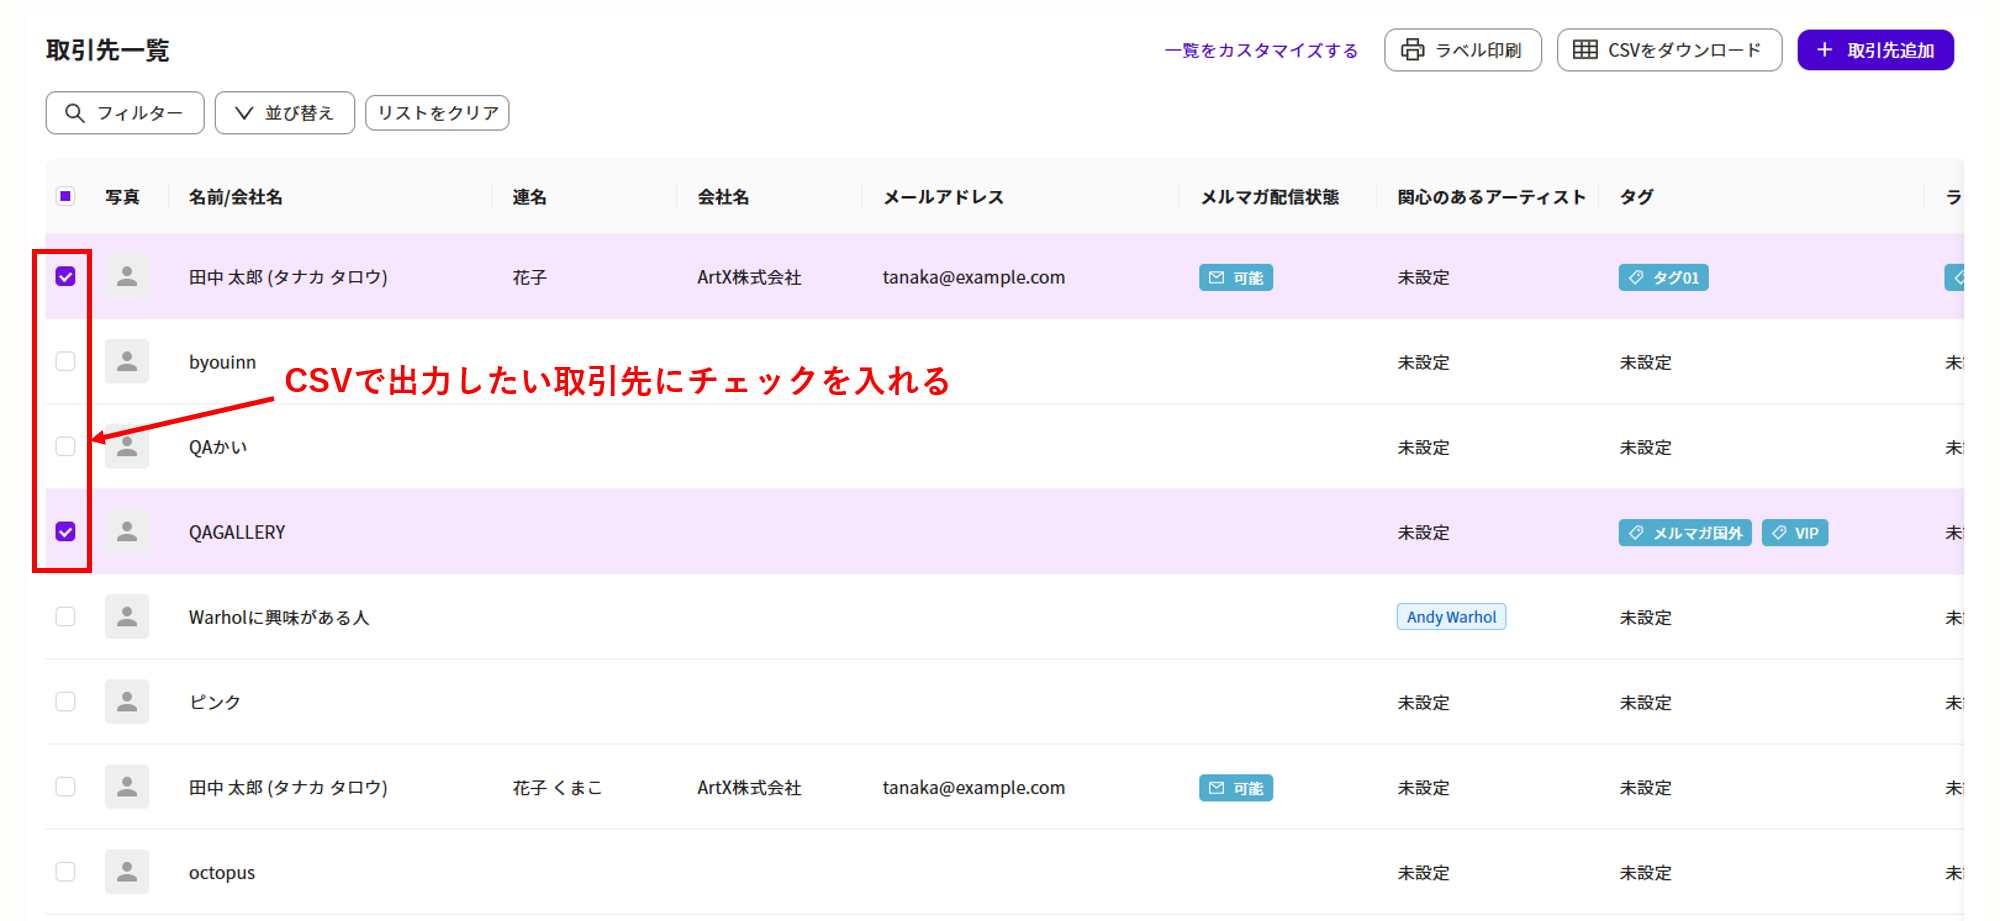The height and width of the screenshot is (921, 2000).
Task: Click the 関心のあるアーティスト column header
Action: (x=1491, y=197)
